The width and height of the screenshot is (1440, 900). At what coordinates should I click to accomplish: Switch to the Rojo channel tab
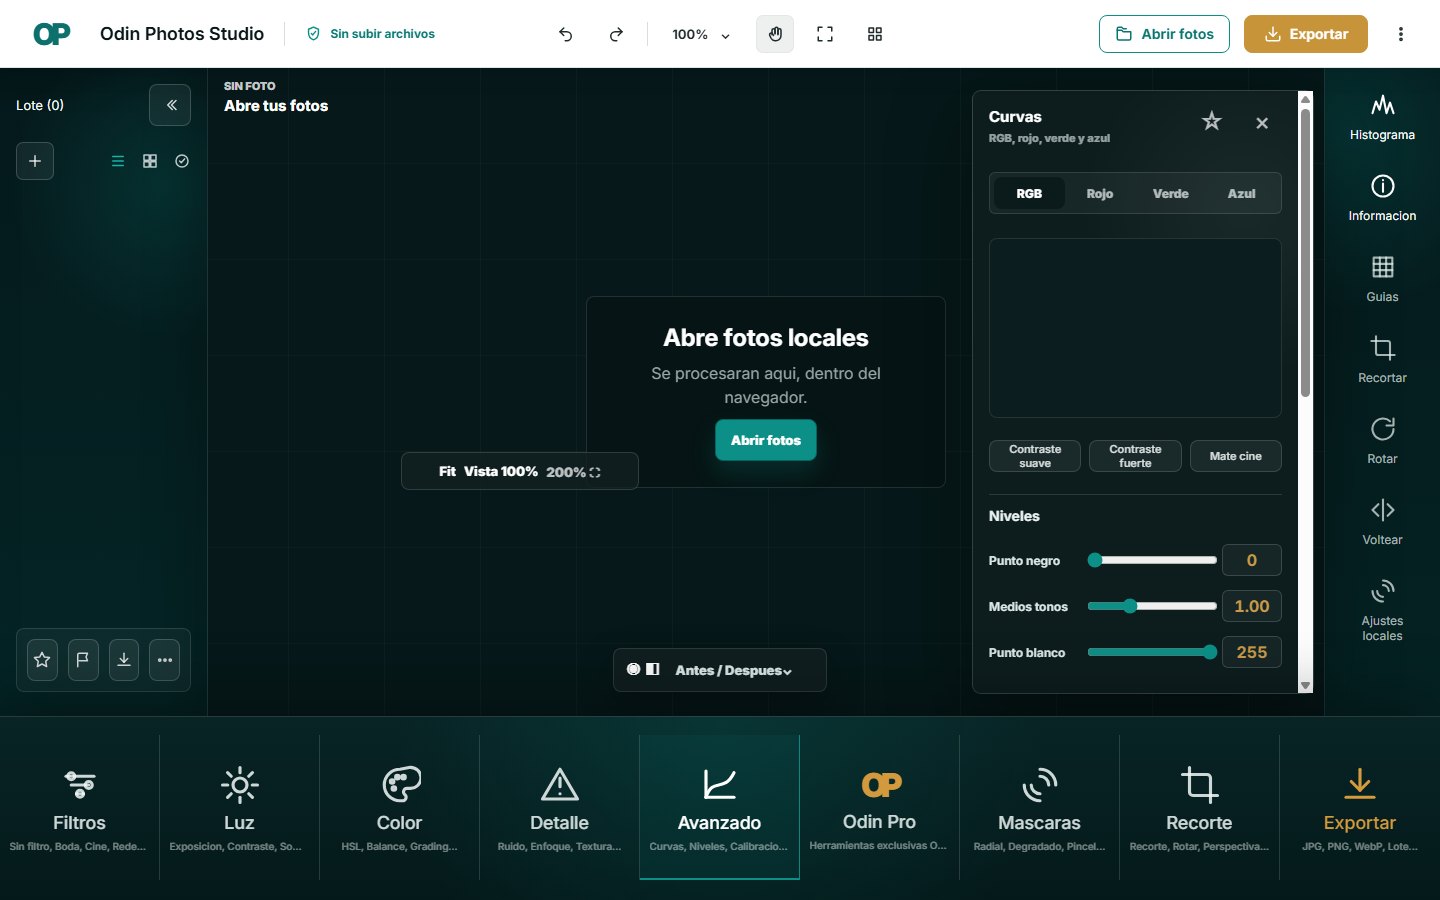1100,194
